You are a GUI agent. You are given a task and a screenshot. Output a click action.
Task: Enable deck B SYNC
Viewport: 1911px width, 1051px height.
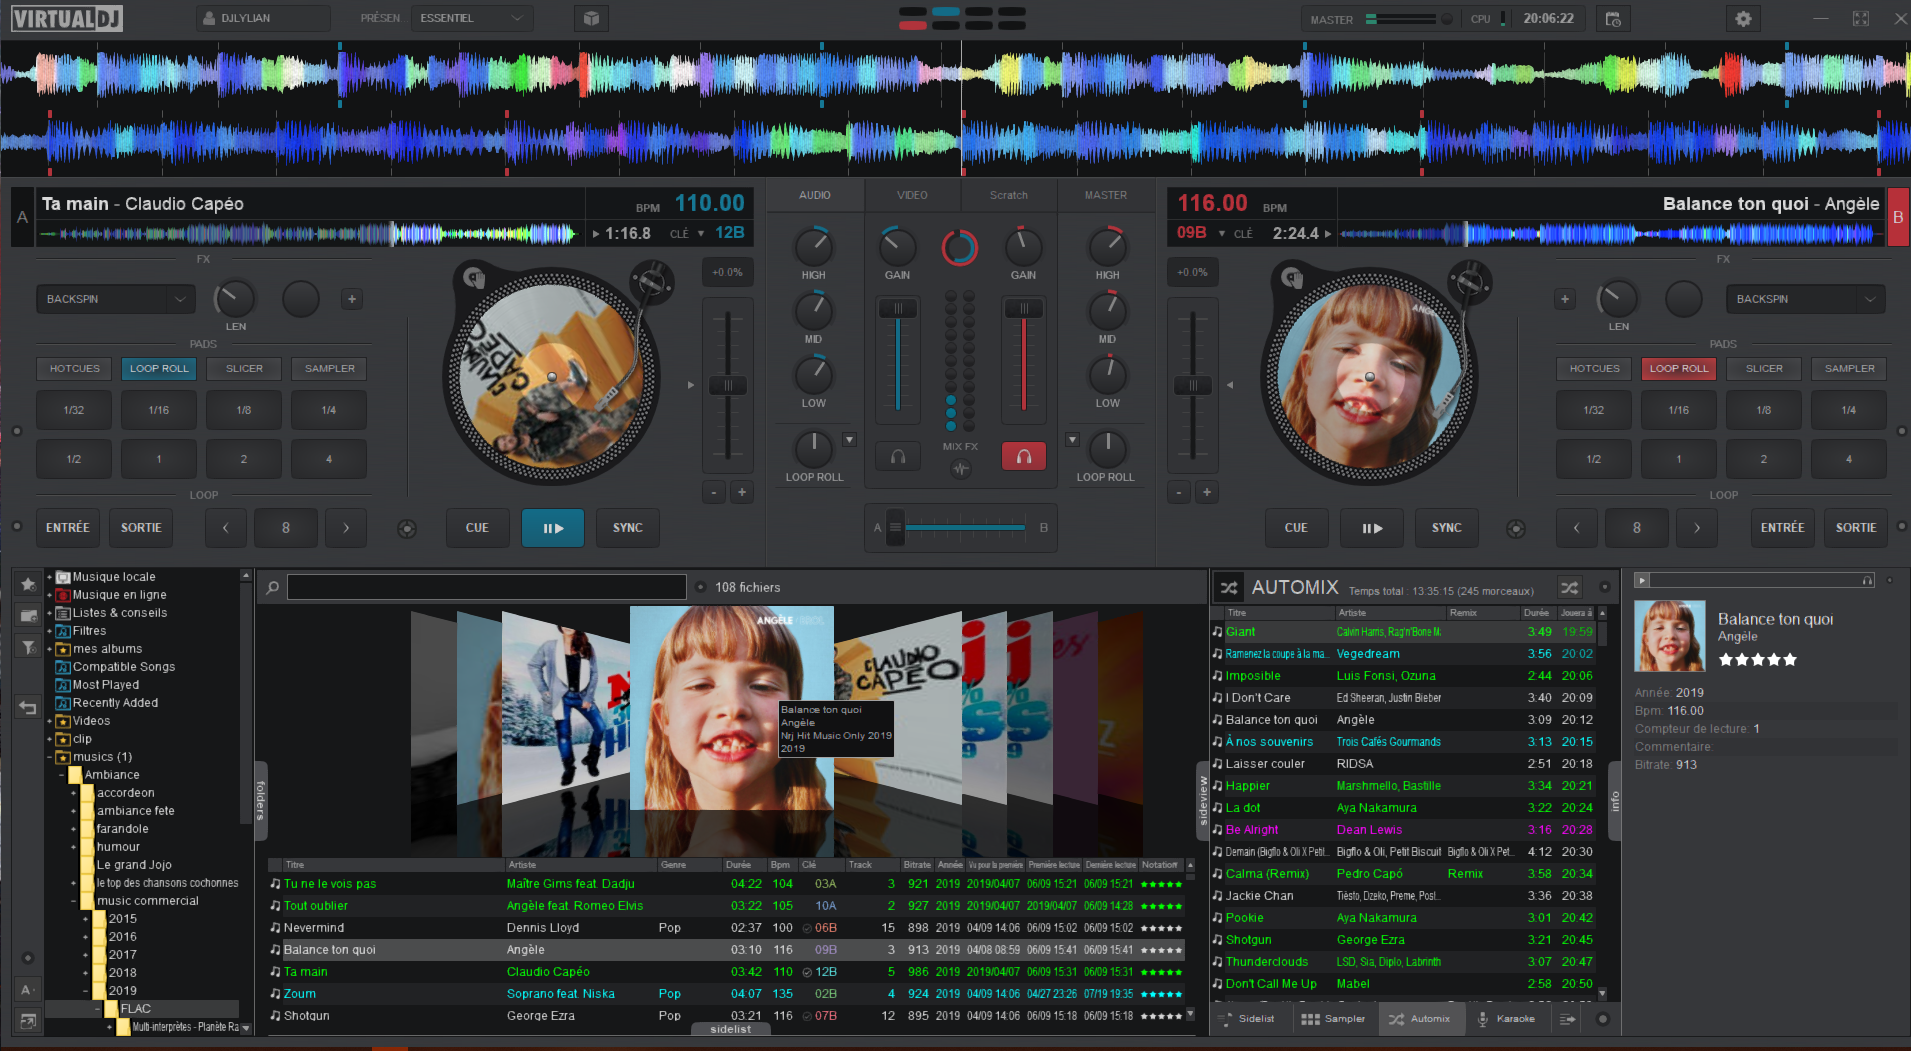tap(1446, 528)
